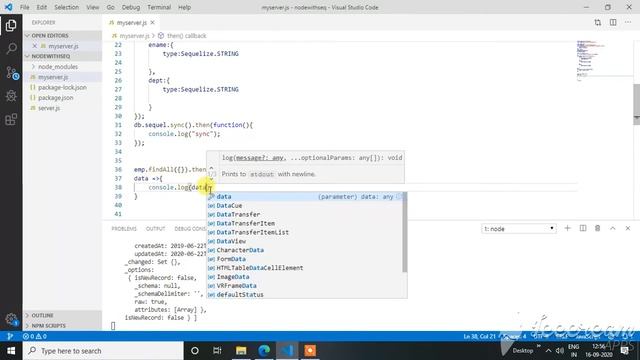This screenshot has height=360, width=640.
Task: Open the Terminal menu
Action: click(159, 7)
